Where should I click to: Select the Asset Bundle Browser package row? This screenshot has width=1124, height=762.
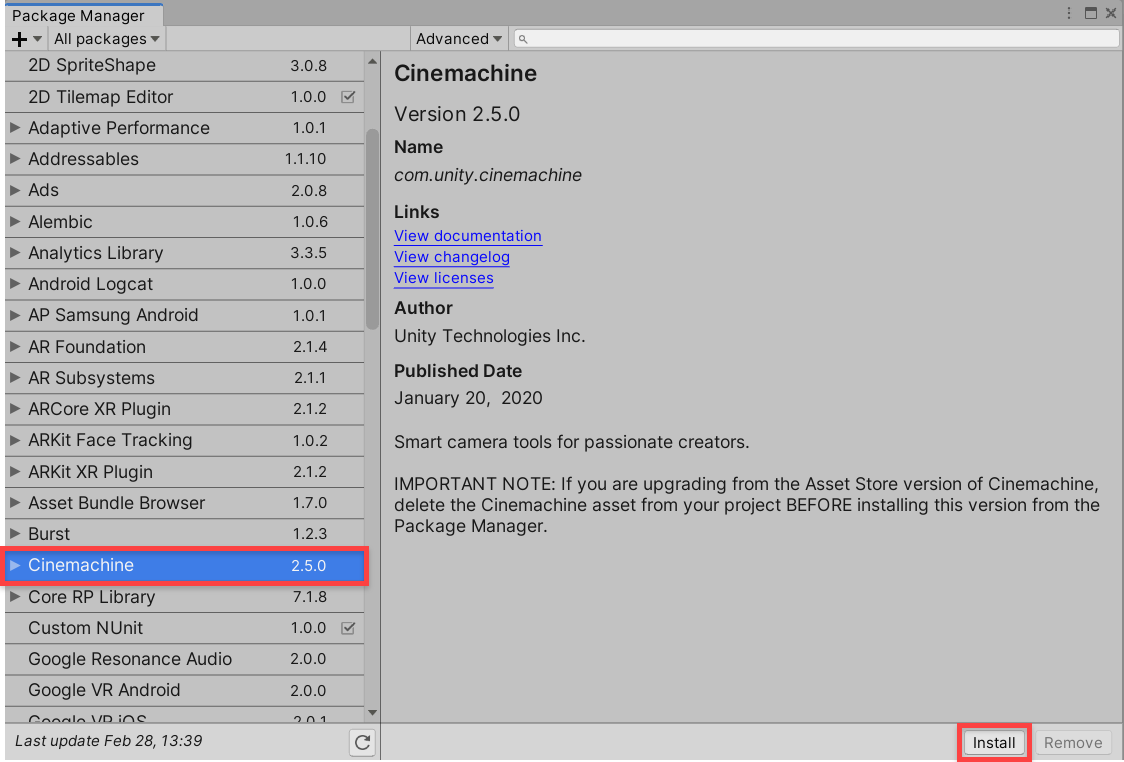tap(184, 503)
